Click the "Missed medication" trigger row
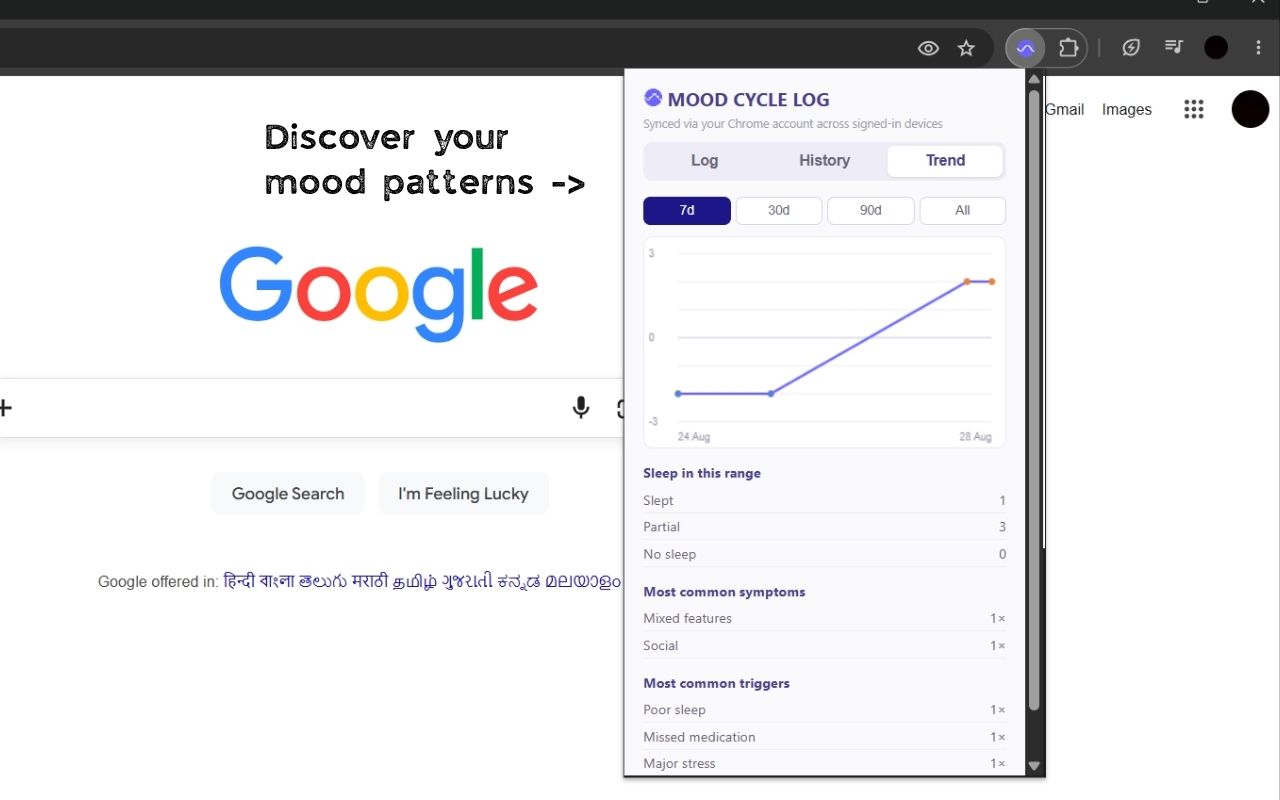This screenshot has width=1280, height=800. click(x=825, y=737)
